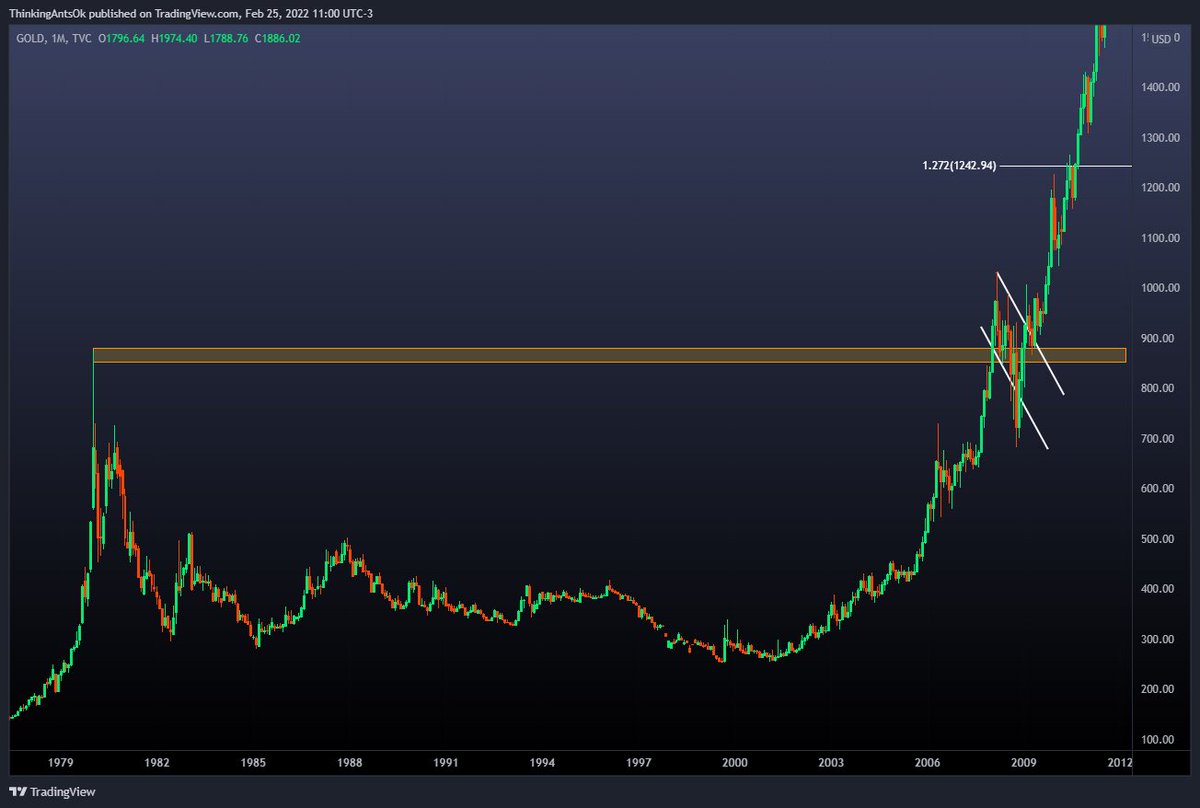Select the orange horizontal resistance zone rectangle
The width and height of the screenshot is (1200, 808).
[x=609, y=355]
